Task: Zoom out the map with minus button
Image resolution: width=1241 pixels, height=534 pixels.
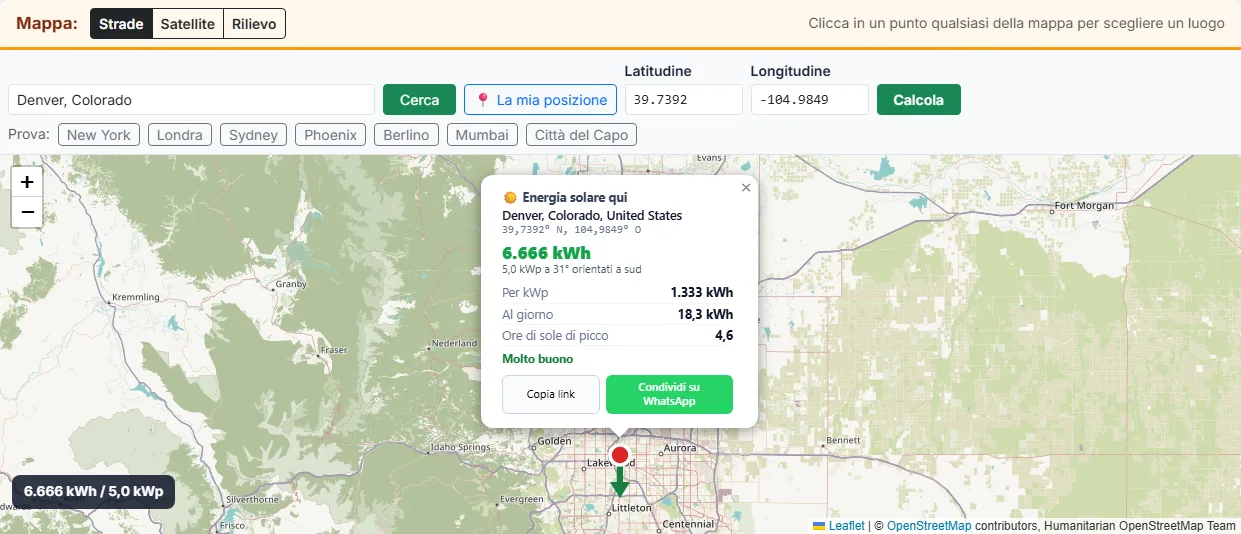Action: [x=27, y=212]
